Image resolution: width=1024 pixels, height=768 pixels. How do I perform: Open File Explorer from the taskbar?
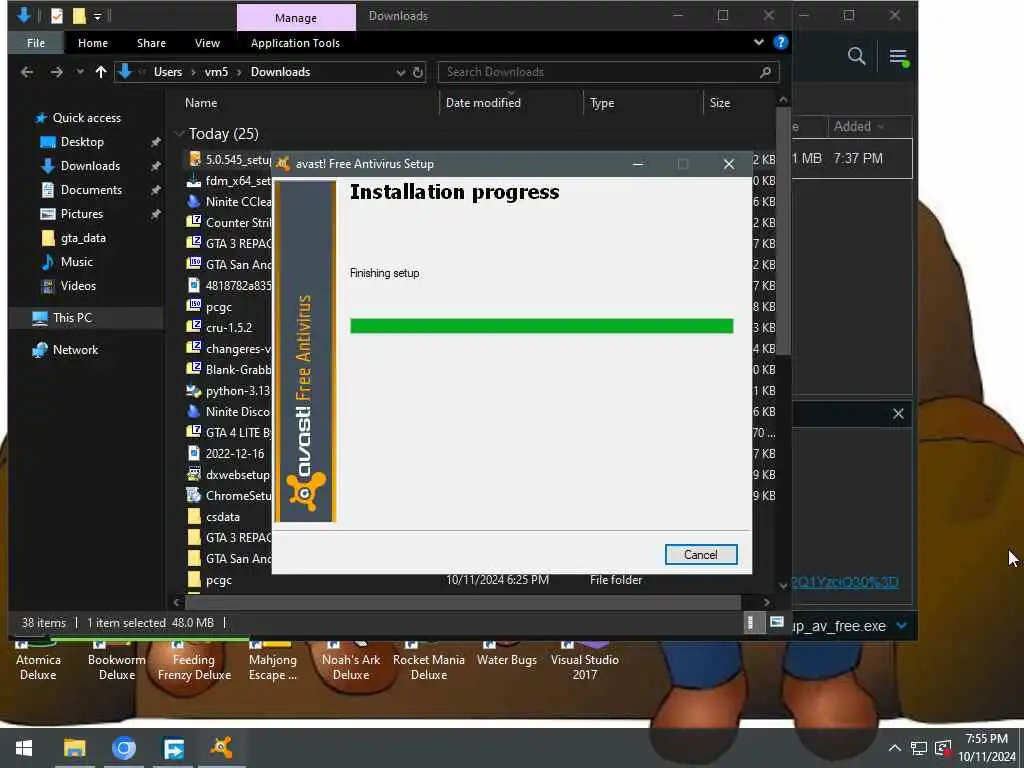[x=74, y=748]
